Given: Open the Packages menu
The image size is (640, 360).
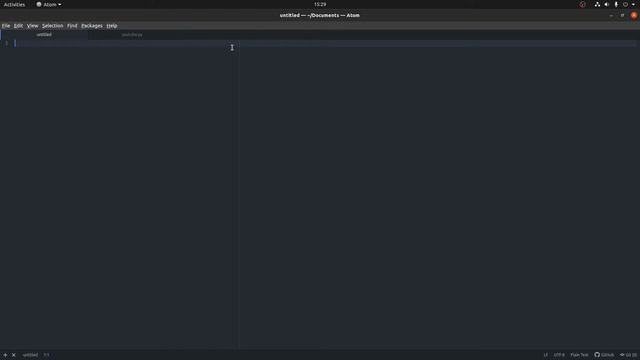Looking at the screenshot, I should point(92,26).
